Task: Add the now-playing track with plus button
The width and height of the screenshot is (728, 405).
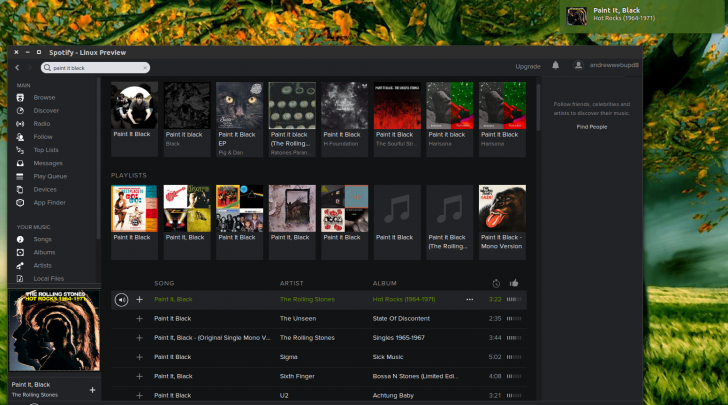Action: coord(92,390)
